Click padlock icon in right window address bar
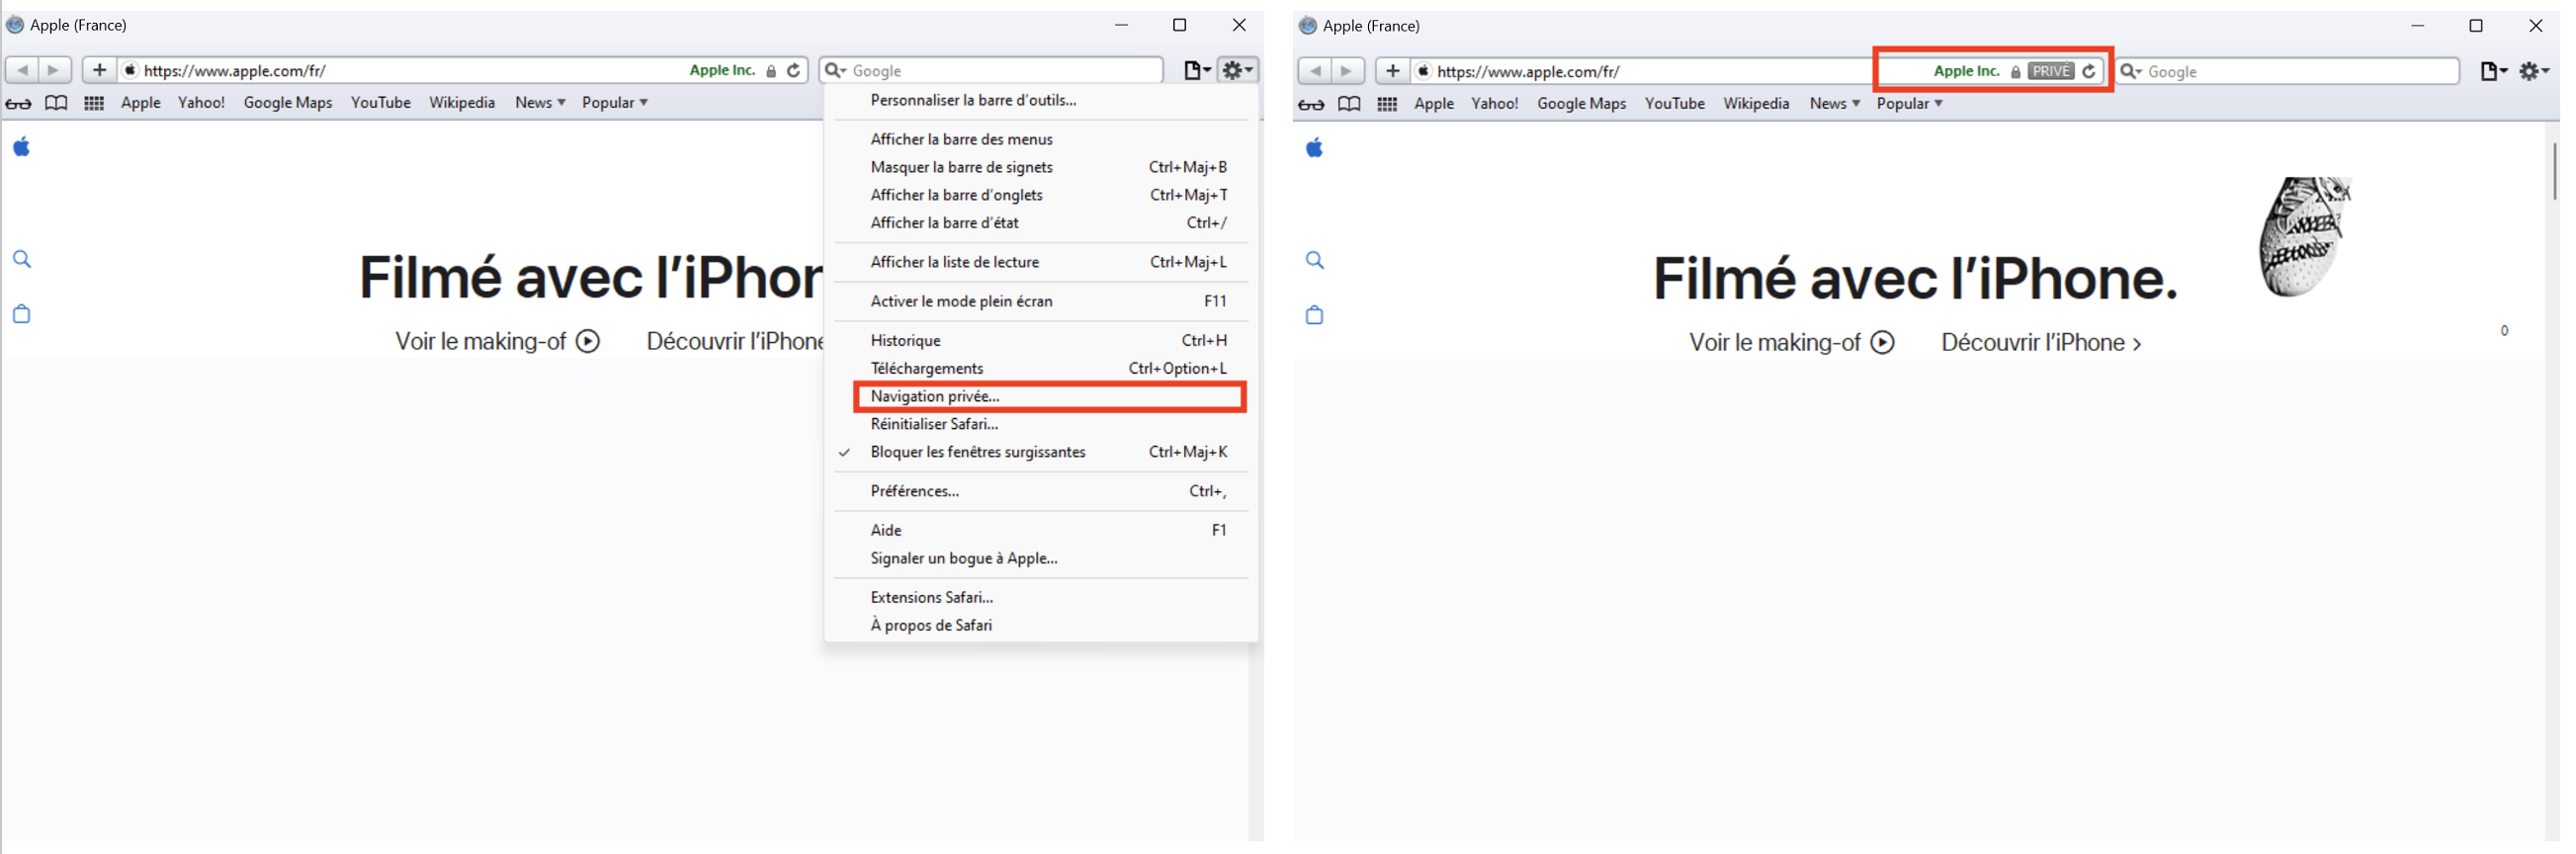2576x854 pixels. pyautogui.click(x=2015, y=72)
